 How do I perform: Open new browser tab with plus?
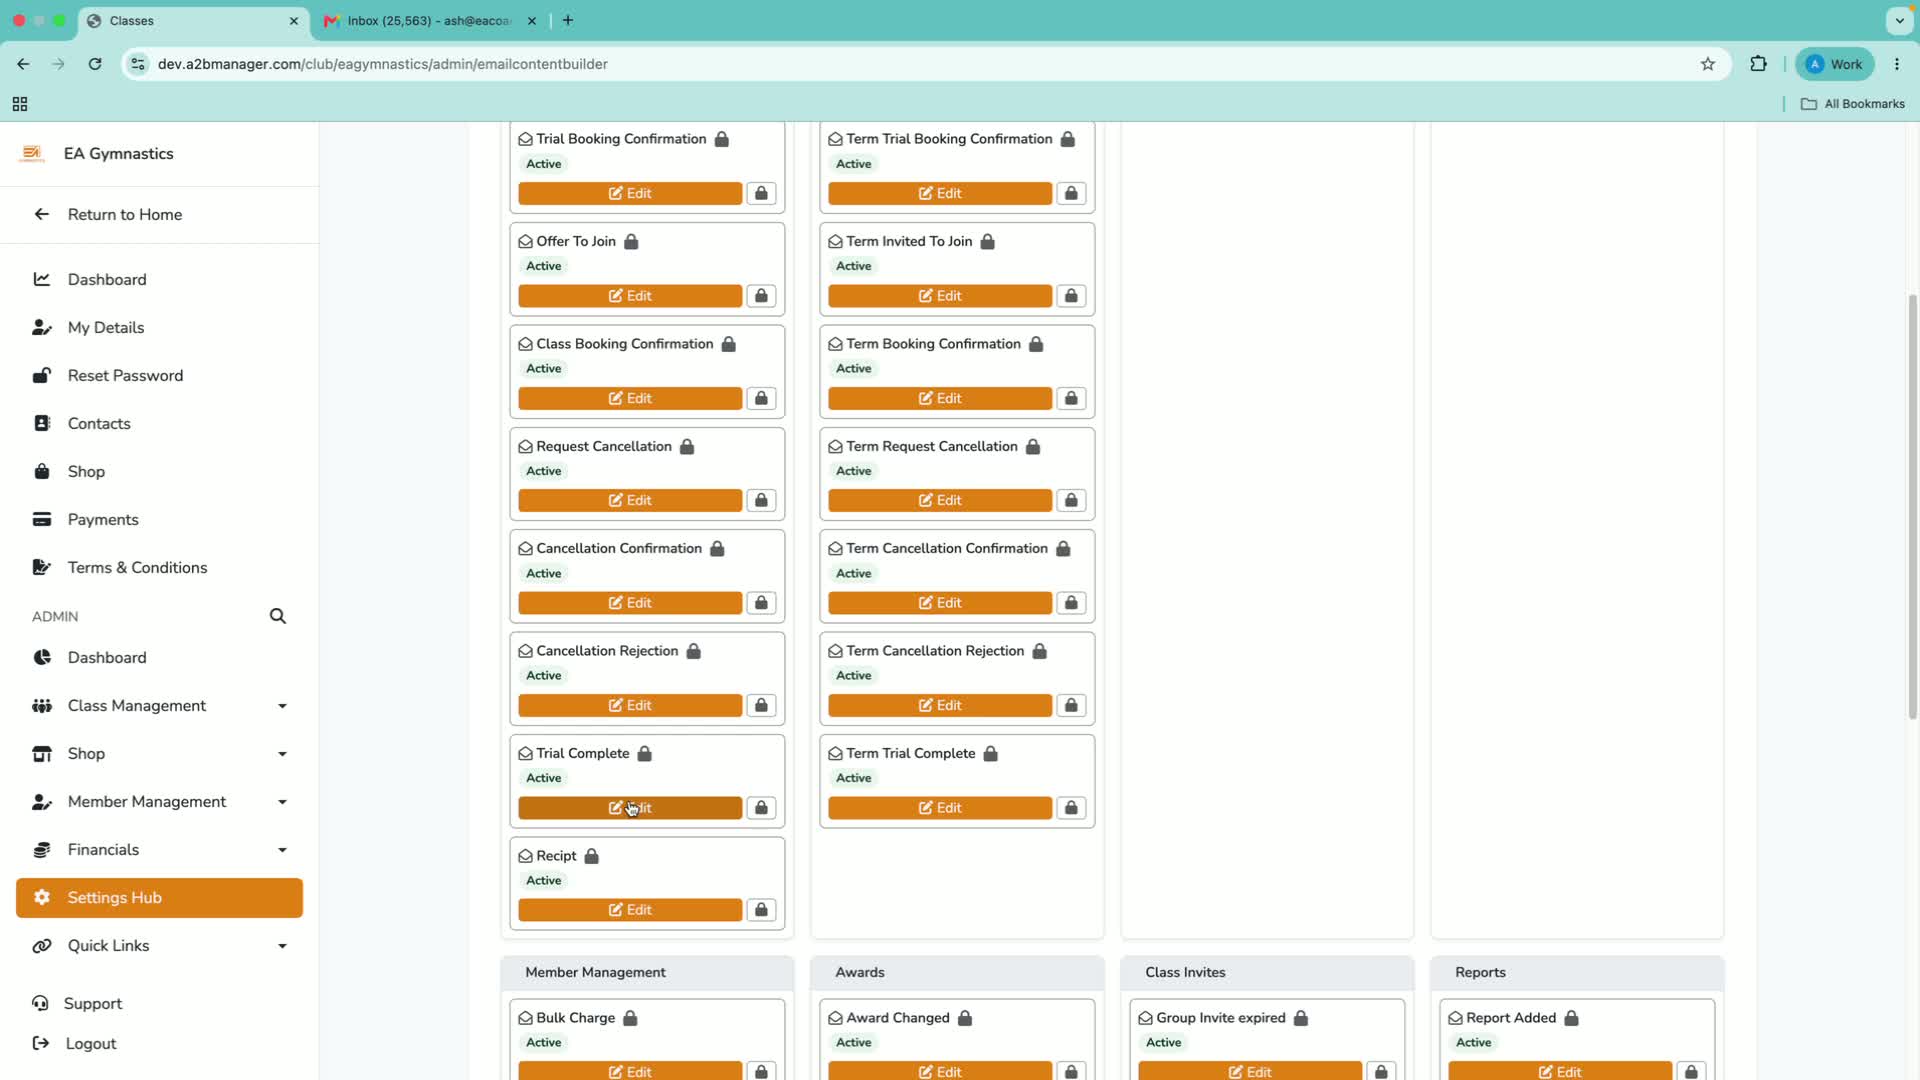click(x=568, y=21)
